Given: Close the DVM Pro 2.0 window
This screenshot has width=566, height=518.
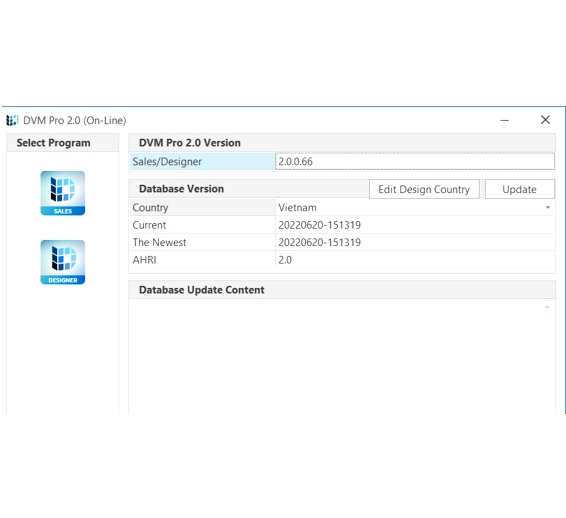Looking at the screenshot, I should (545, 120).
